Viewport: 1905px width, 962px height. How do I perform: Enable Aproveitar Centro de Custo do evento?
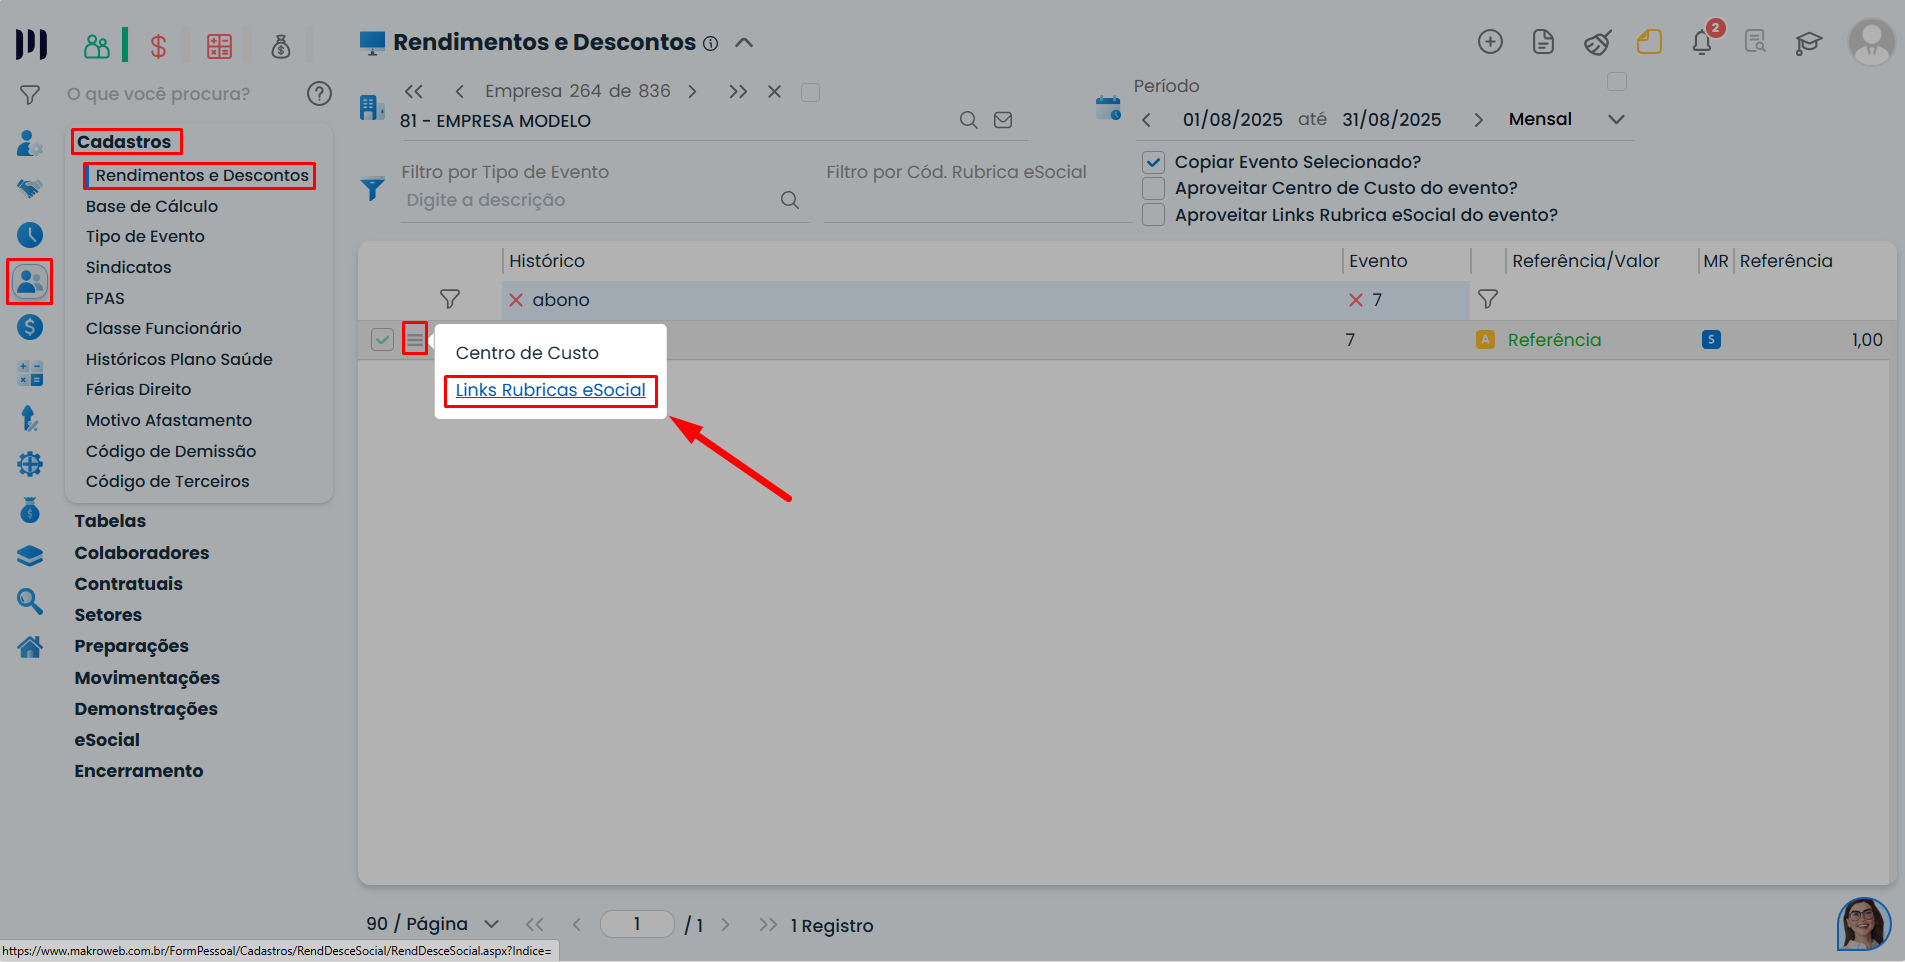(x=1154, y=188)
